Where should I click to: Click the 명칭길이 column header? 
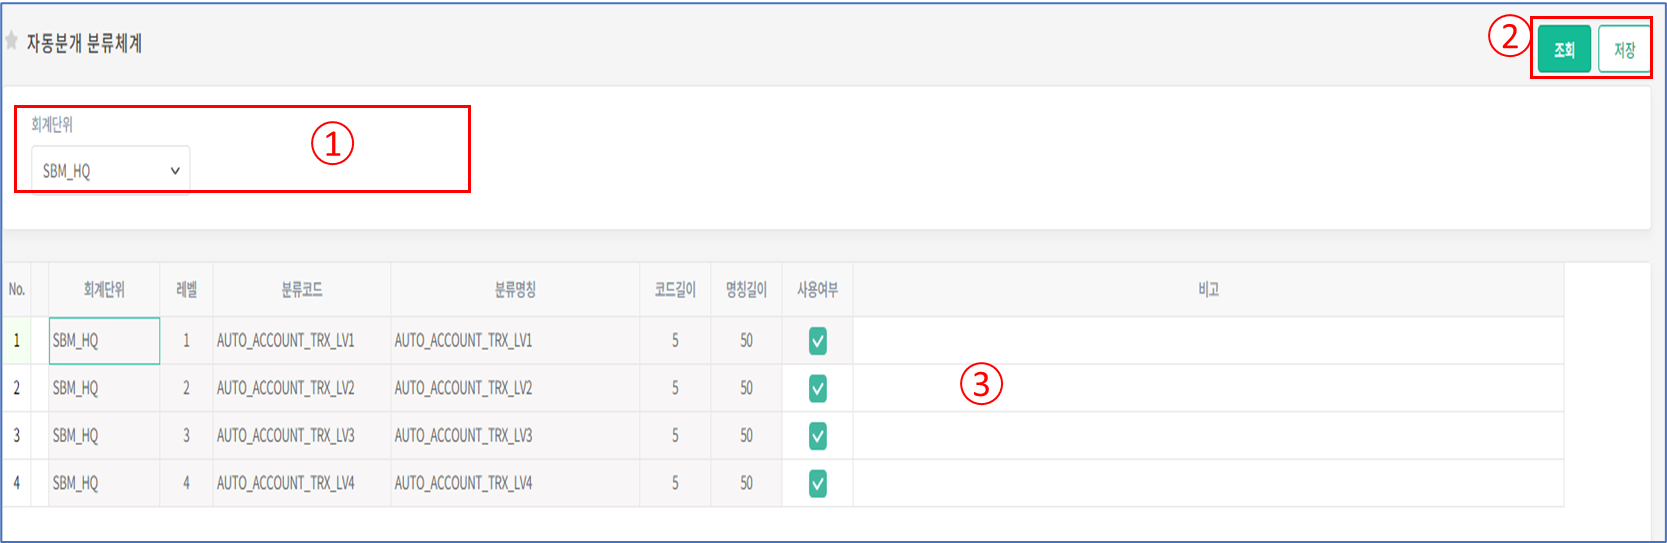click(x=746, y=290)
